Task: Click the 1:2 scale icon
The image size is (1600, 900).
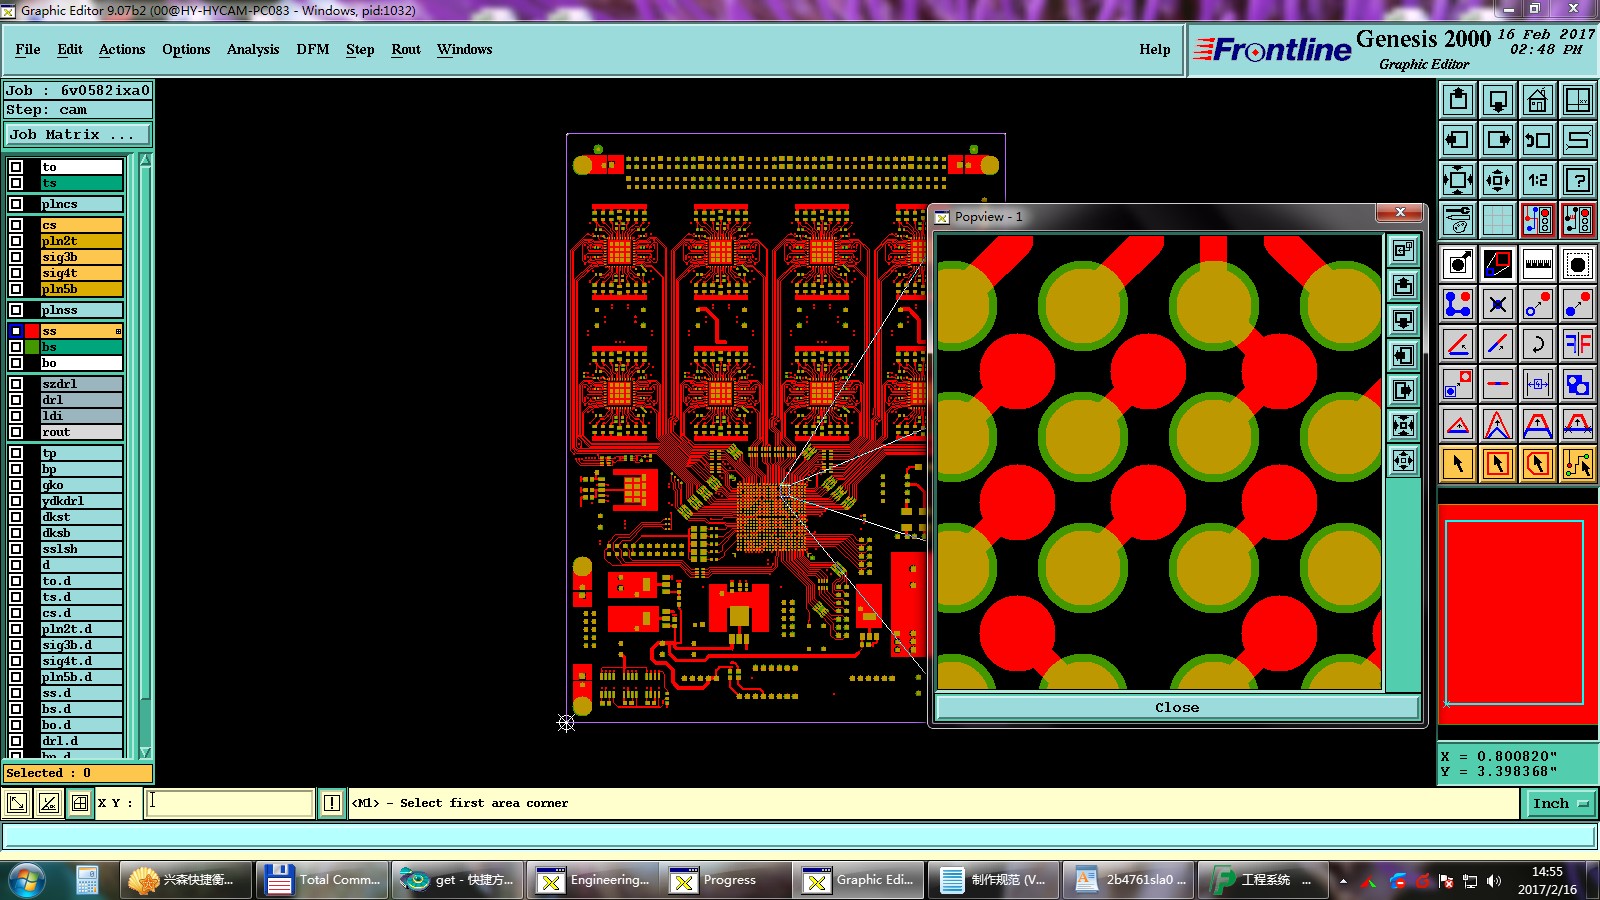Action: [1538, 180]
